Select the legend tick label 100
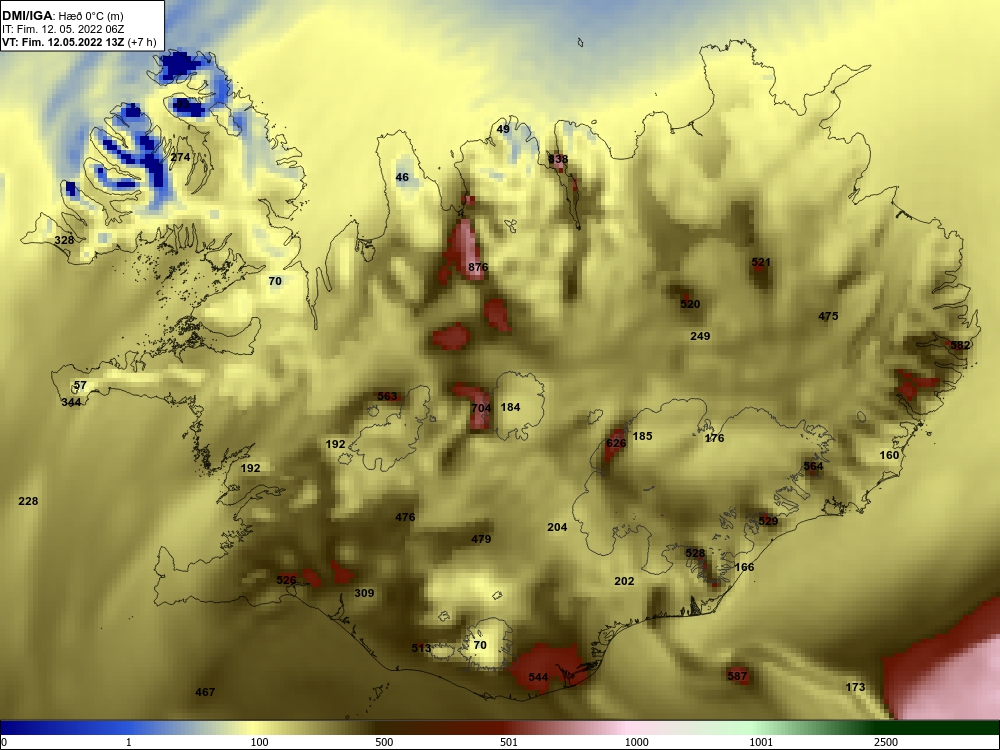The image size is (1000, 750). pyautogui.click(x=260, y=742)
